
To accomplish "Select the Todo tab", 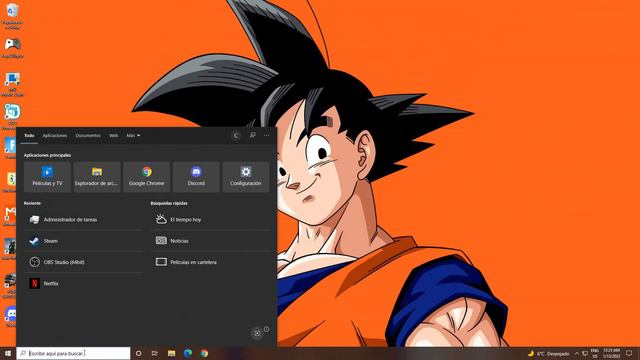I will click(x=29, y=136).
